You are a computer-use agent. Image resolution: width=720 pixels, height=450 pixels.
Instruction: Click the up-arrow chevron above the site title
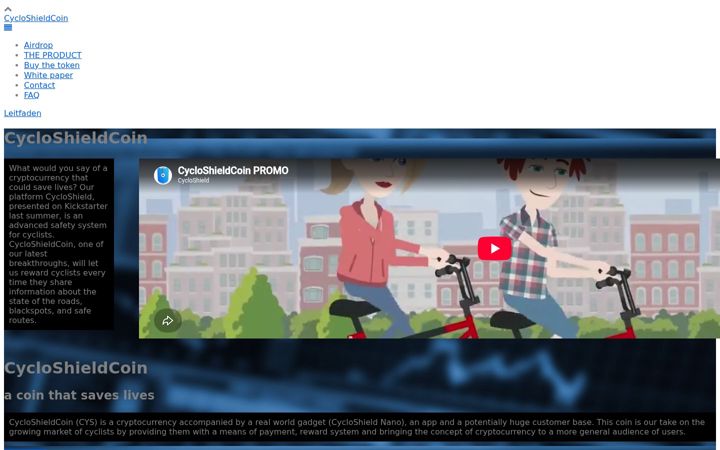tap(8, 9)
